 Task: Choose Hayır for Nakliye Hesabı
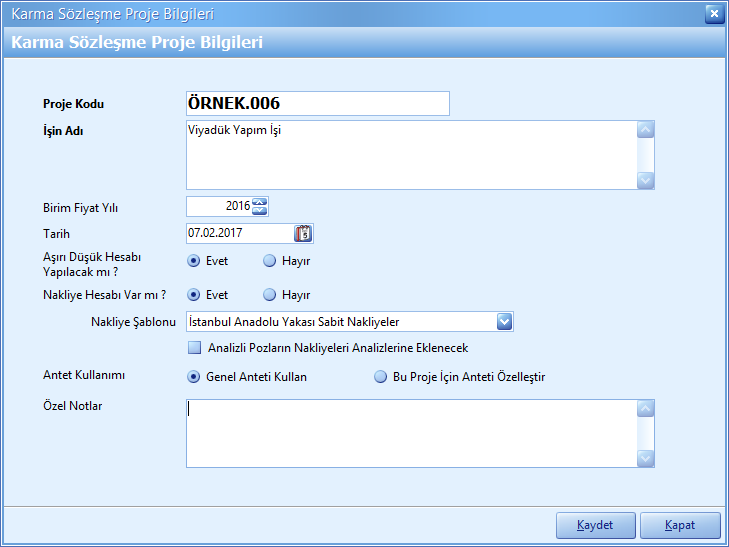269,295
